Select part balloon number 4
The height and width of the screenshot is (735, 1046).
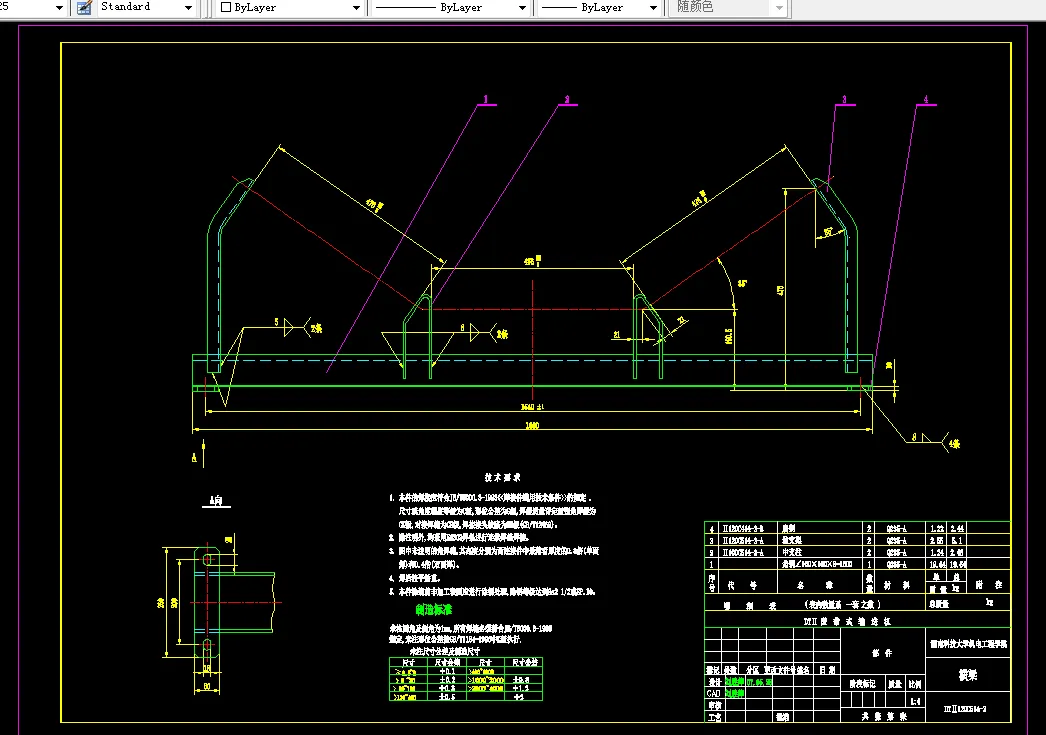click(x=926, y=99)
